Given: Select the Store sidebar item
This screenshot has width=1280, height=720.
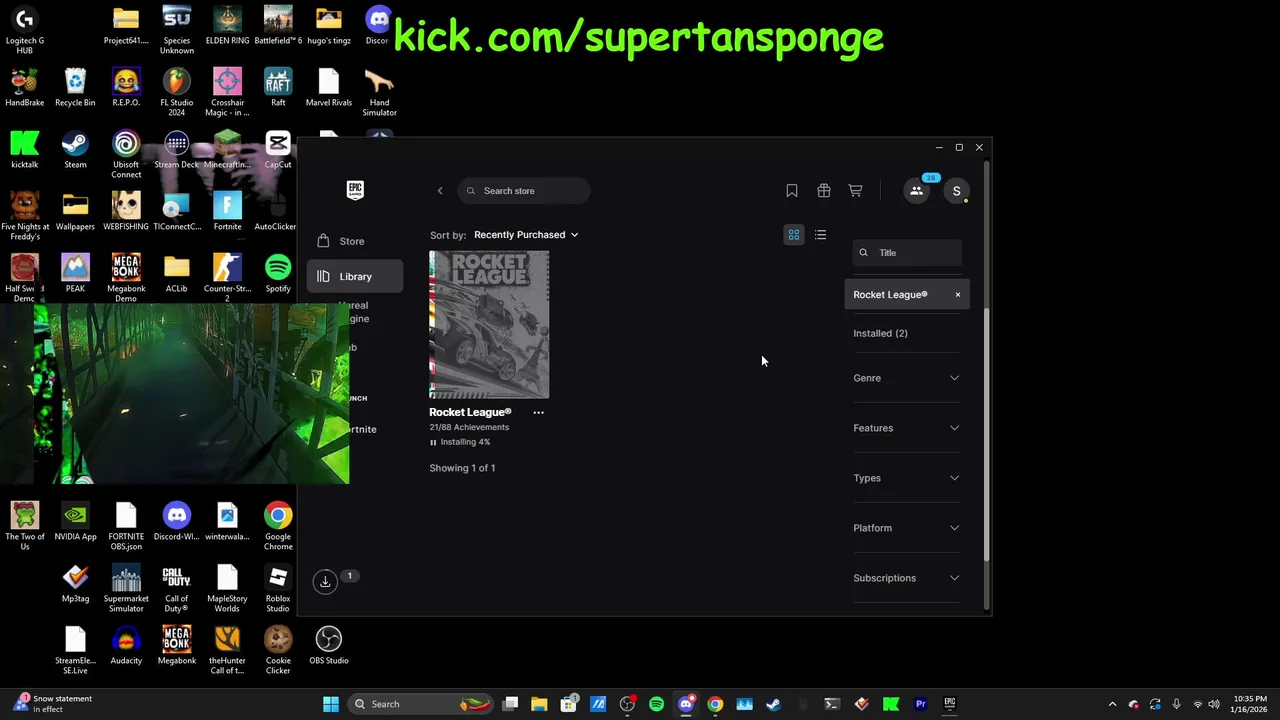Looking at the screenshot, I should coord(355,241).
